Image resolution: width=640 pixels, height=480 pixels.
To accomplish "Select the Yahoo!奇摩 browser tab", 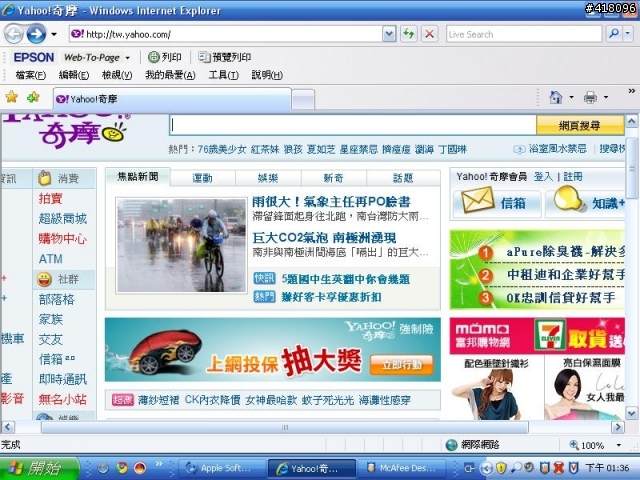I will (172, 99).
